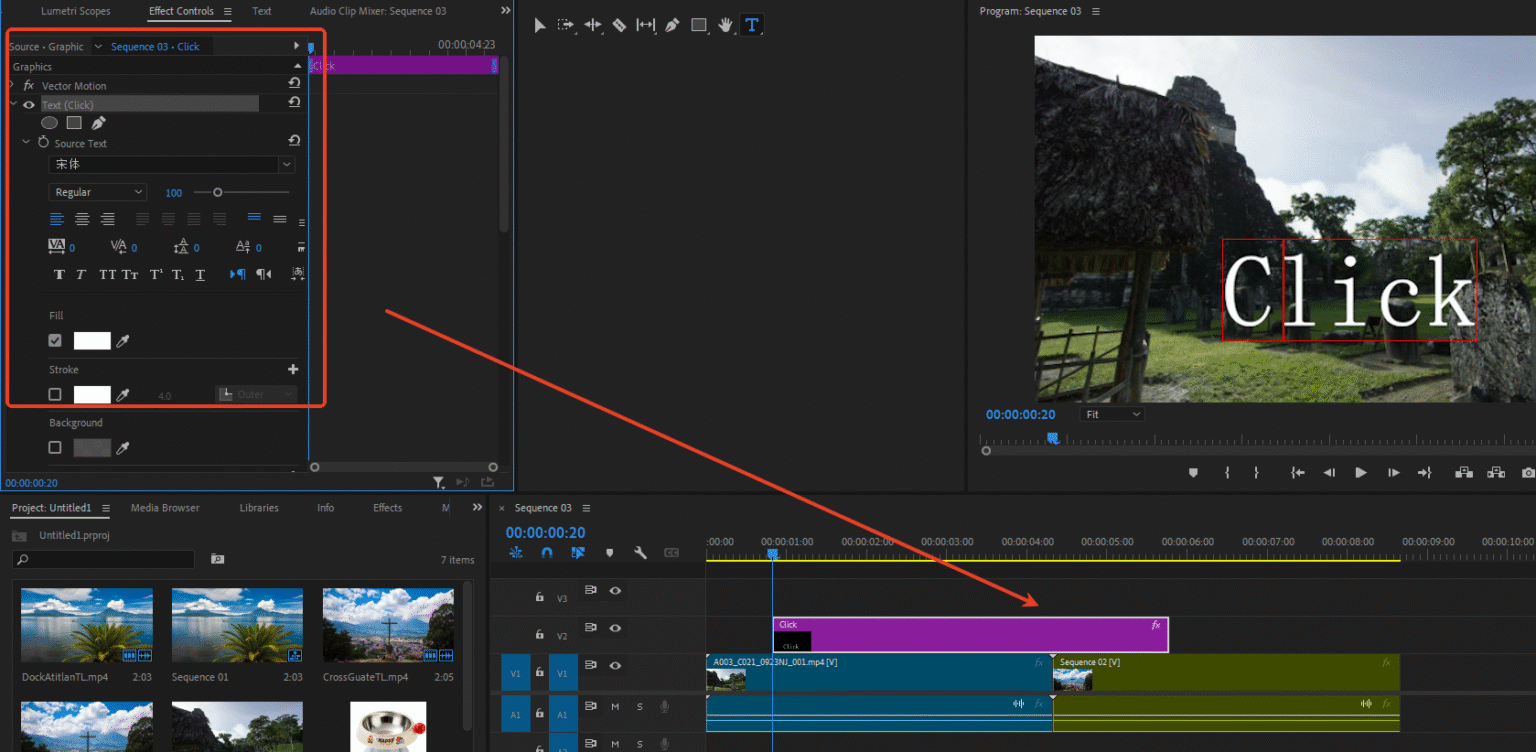The image size is (1536, 752).
Task: Select the Ripple Edit tool
Action: click(592, 25)
